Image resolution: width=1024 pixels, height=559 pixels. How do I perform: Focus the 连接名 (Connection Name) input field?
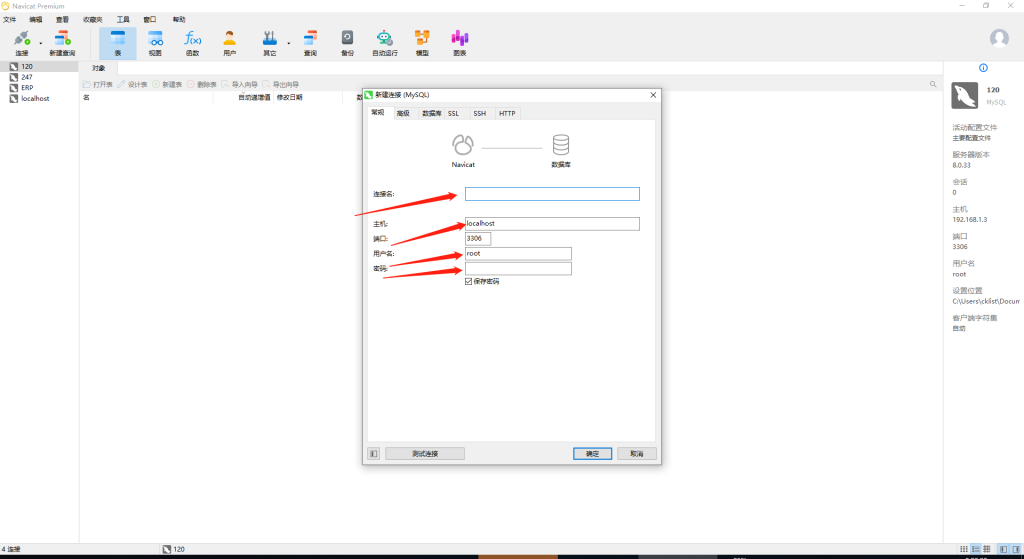pyautogui.click(x=552, y=194)
